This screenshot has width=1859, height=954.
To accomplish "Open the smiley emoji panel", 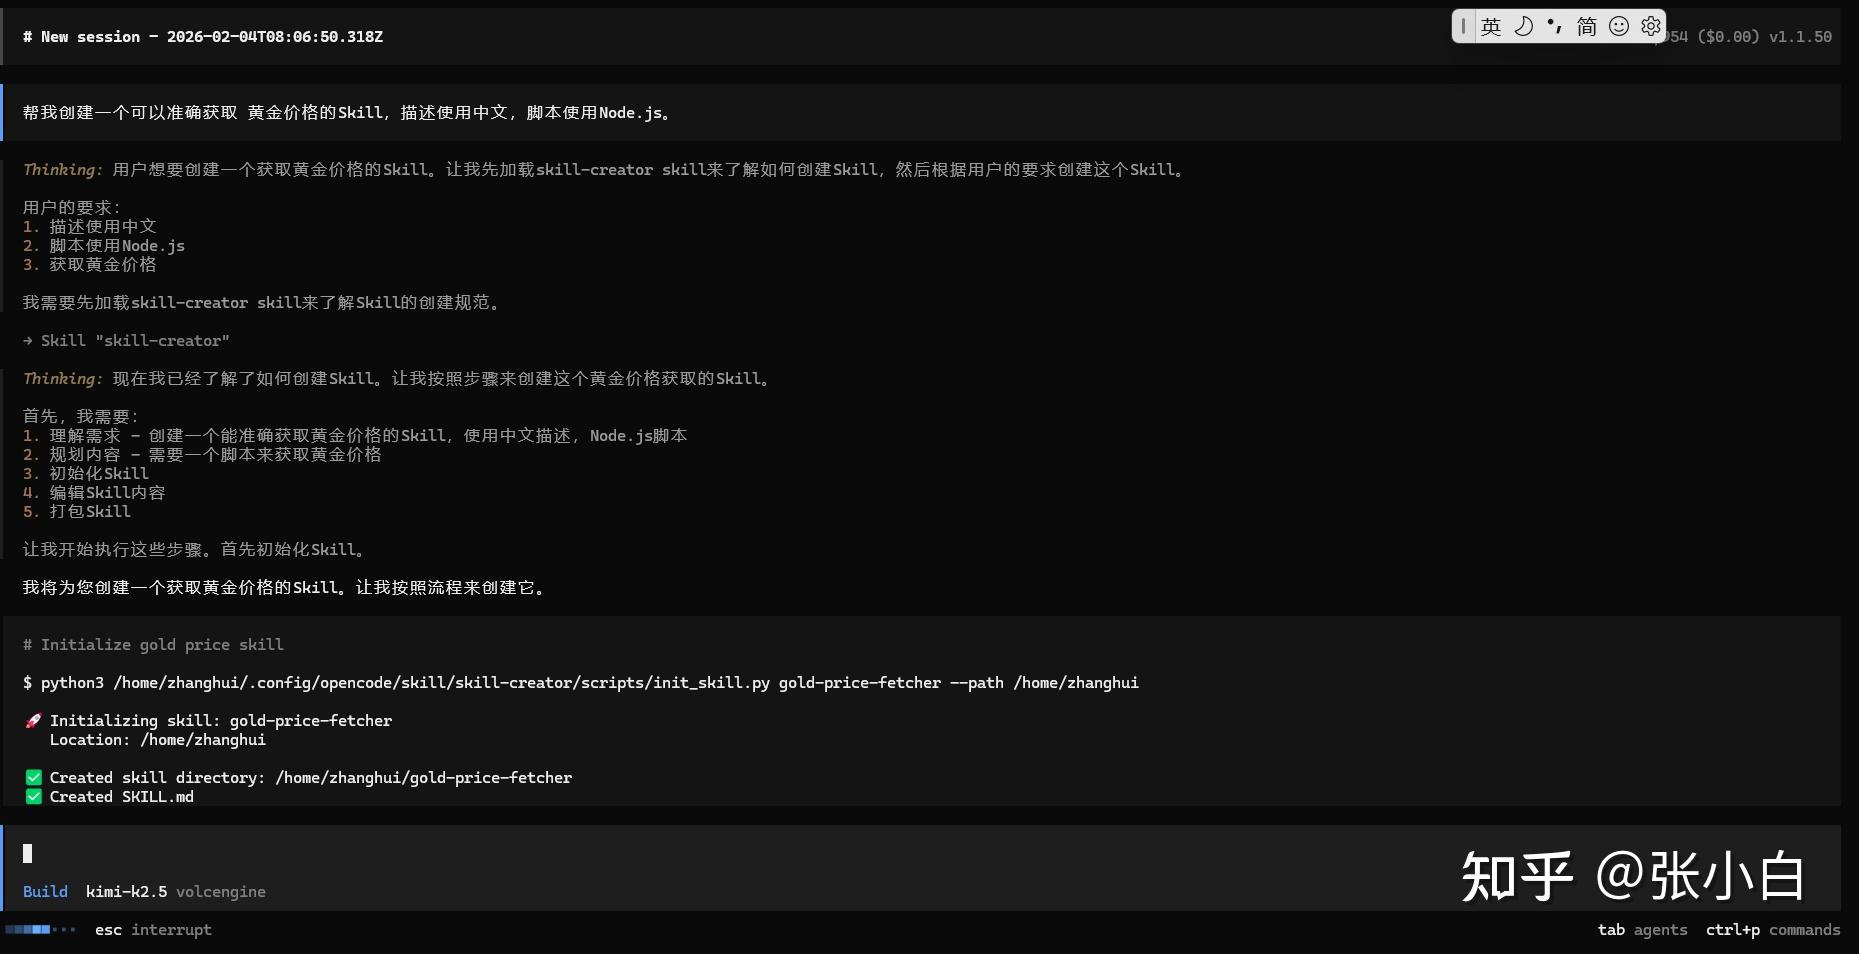I will [x=1619, y=27].
